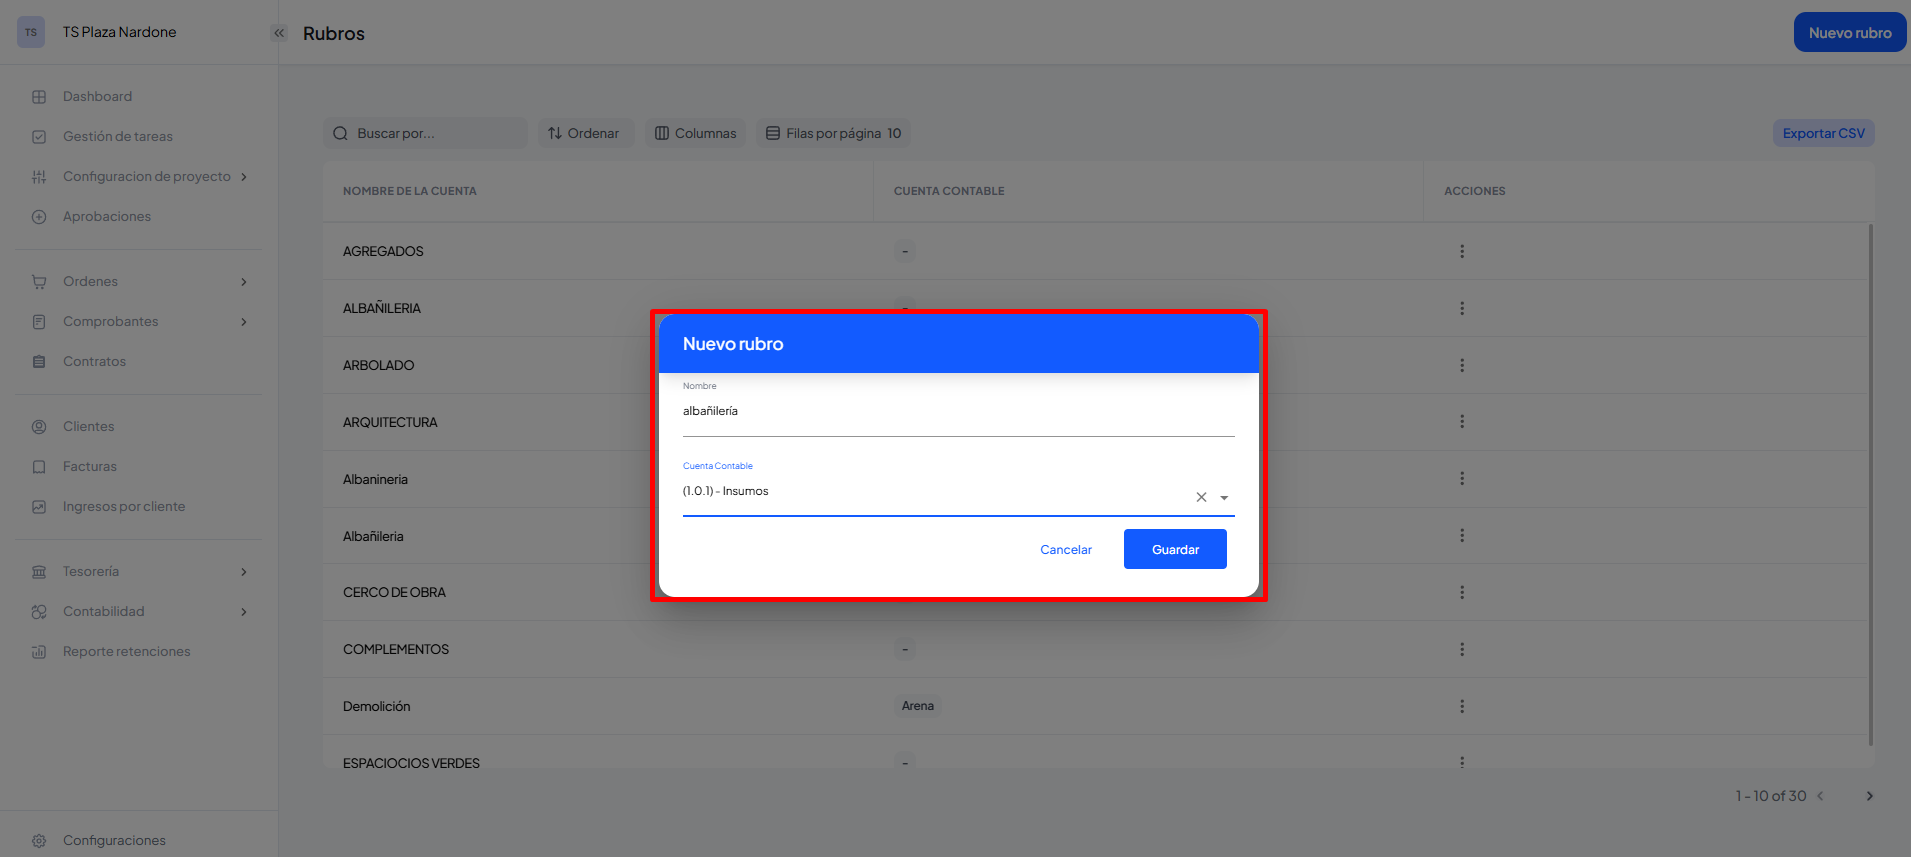Change Filas por página setting
This screenshot has width=1911, height=857.
click(x=833, y=134)
